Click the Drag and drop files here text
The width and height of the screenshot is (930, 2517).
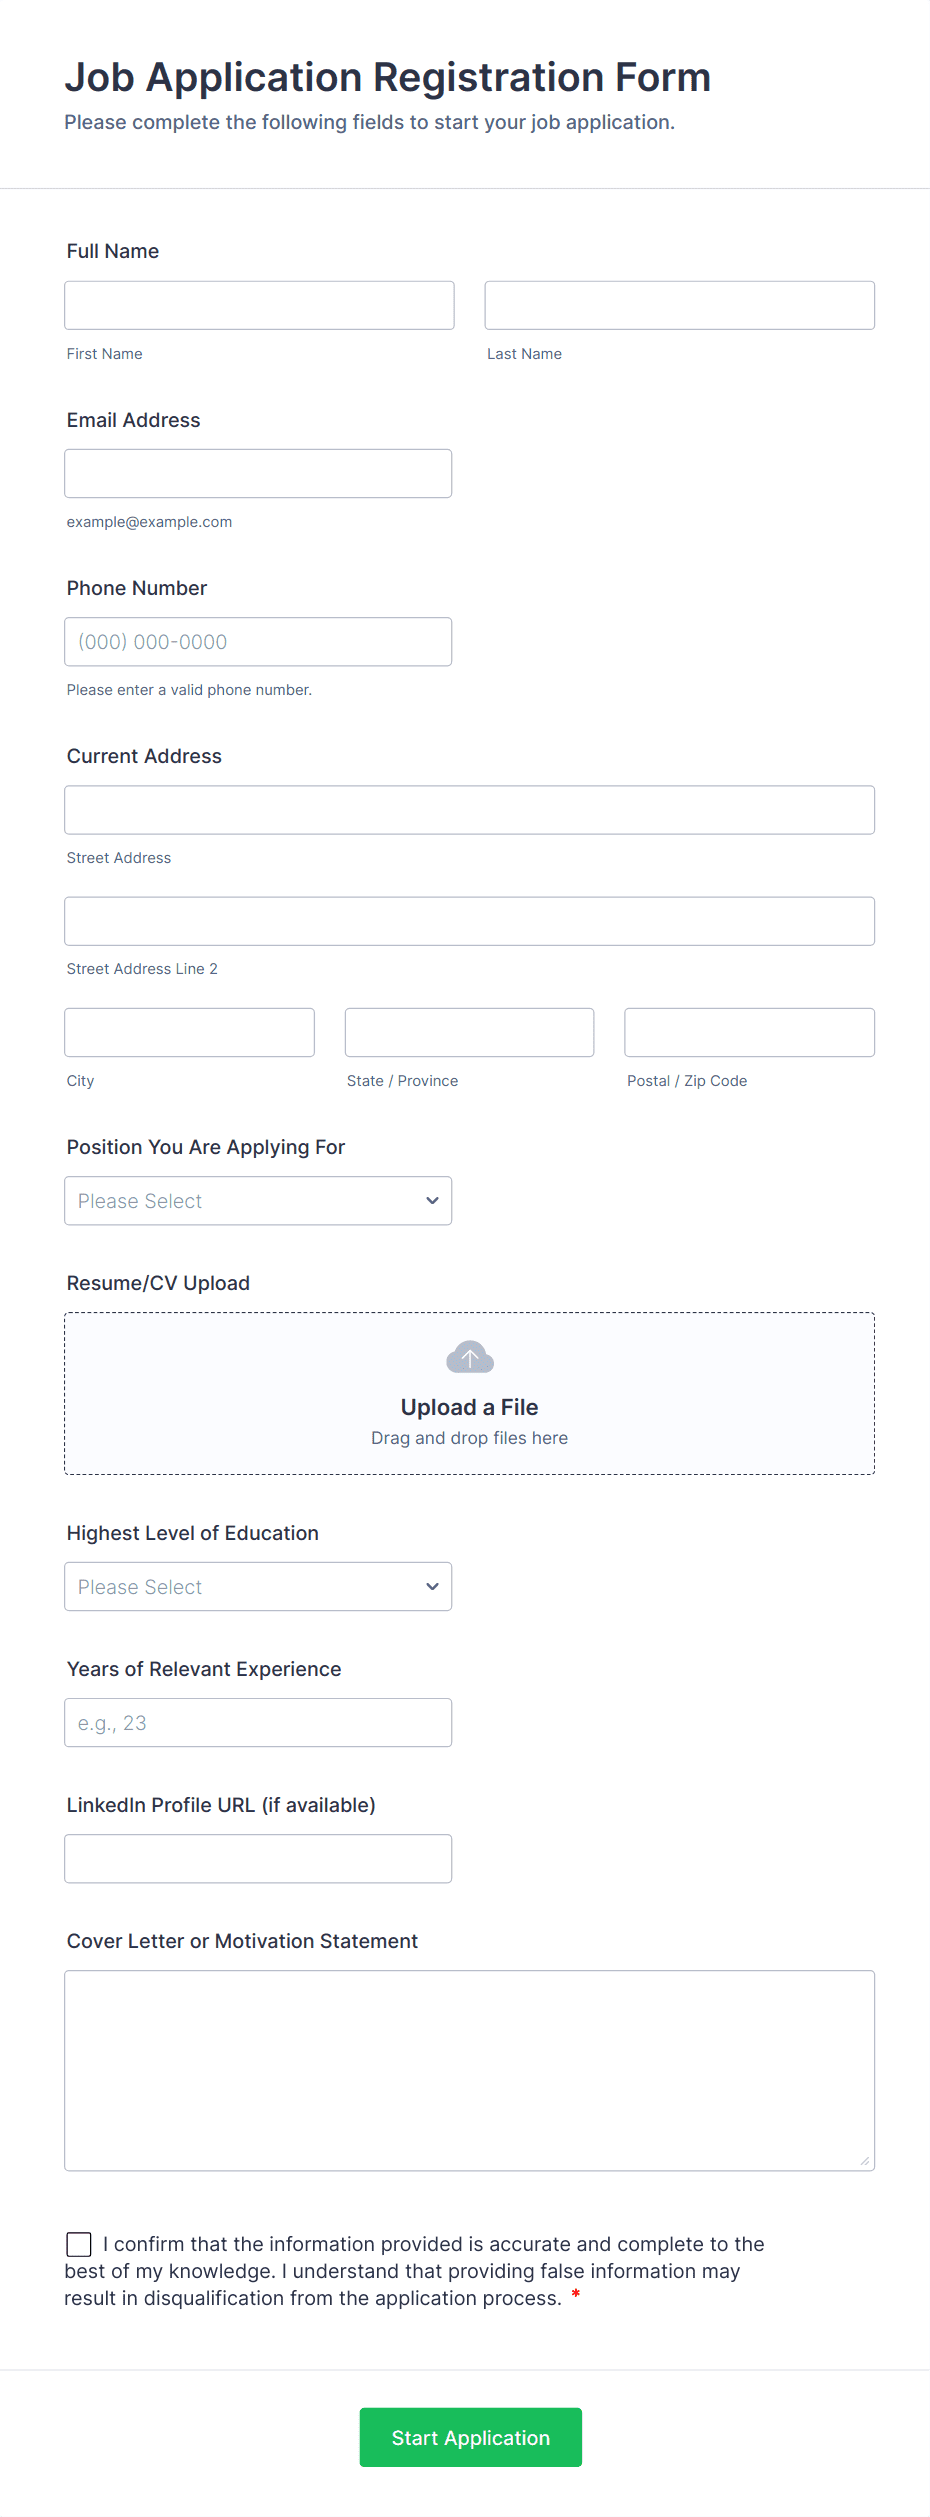click(x=469, y=1438)
